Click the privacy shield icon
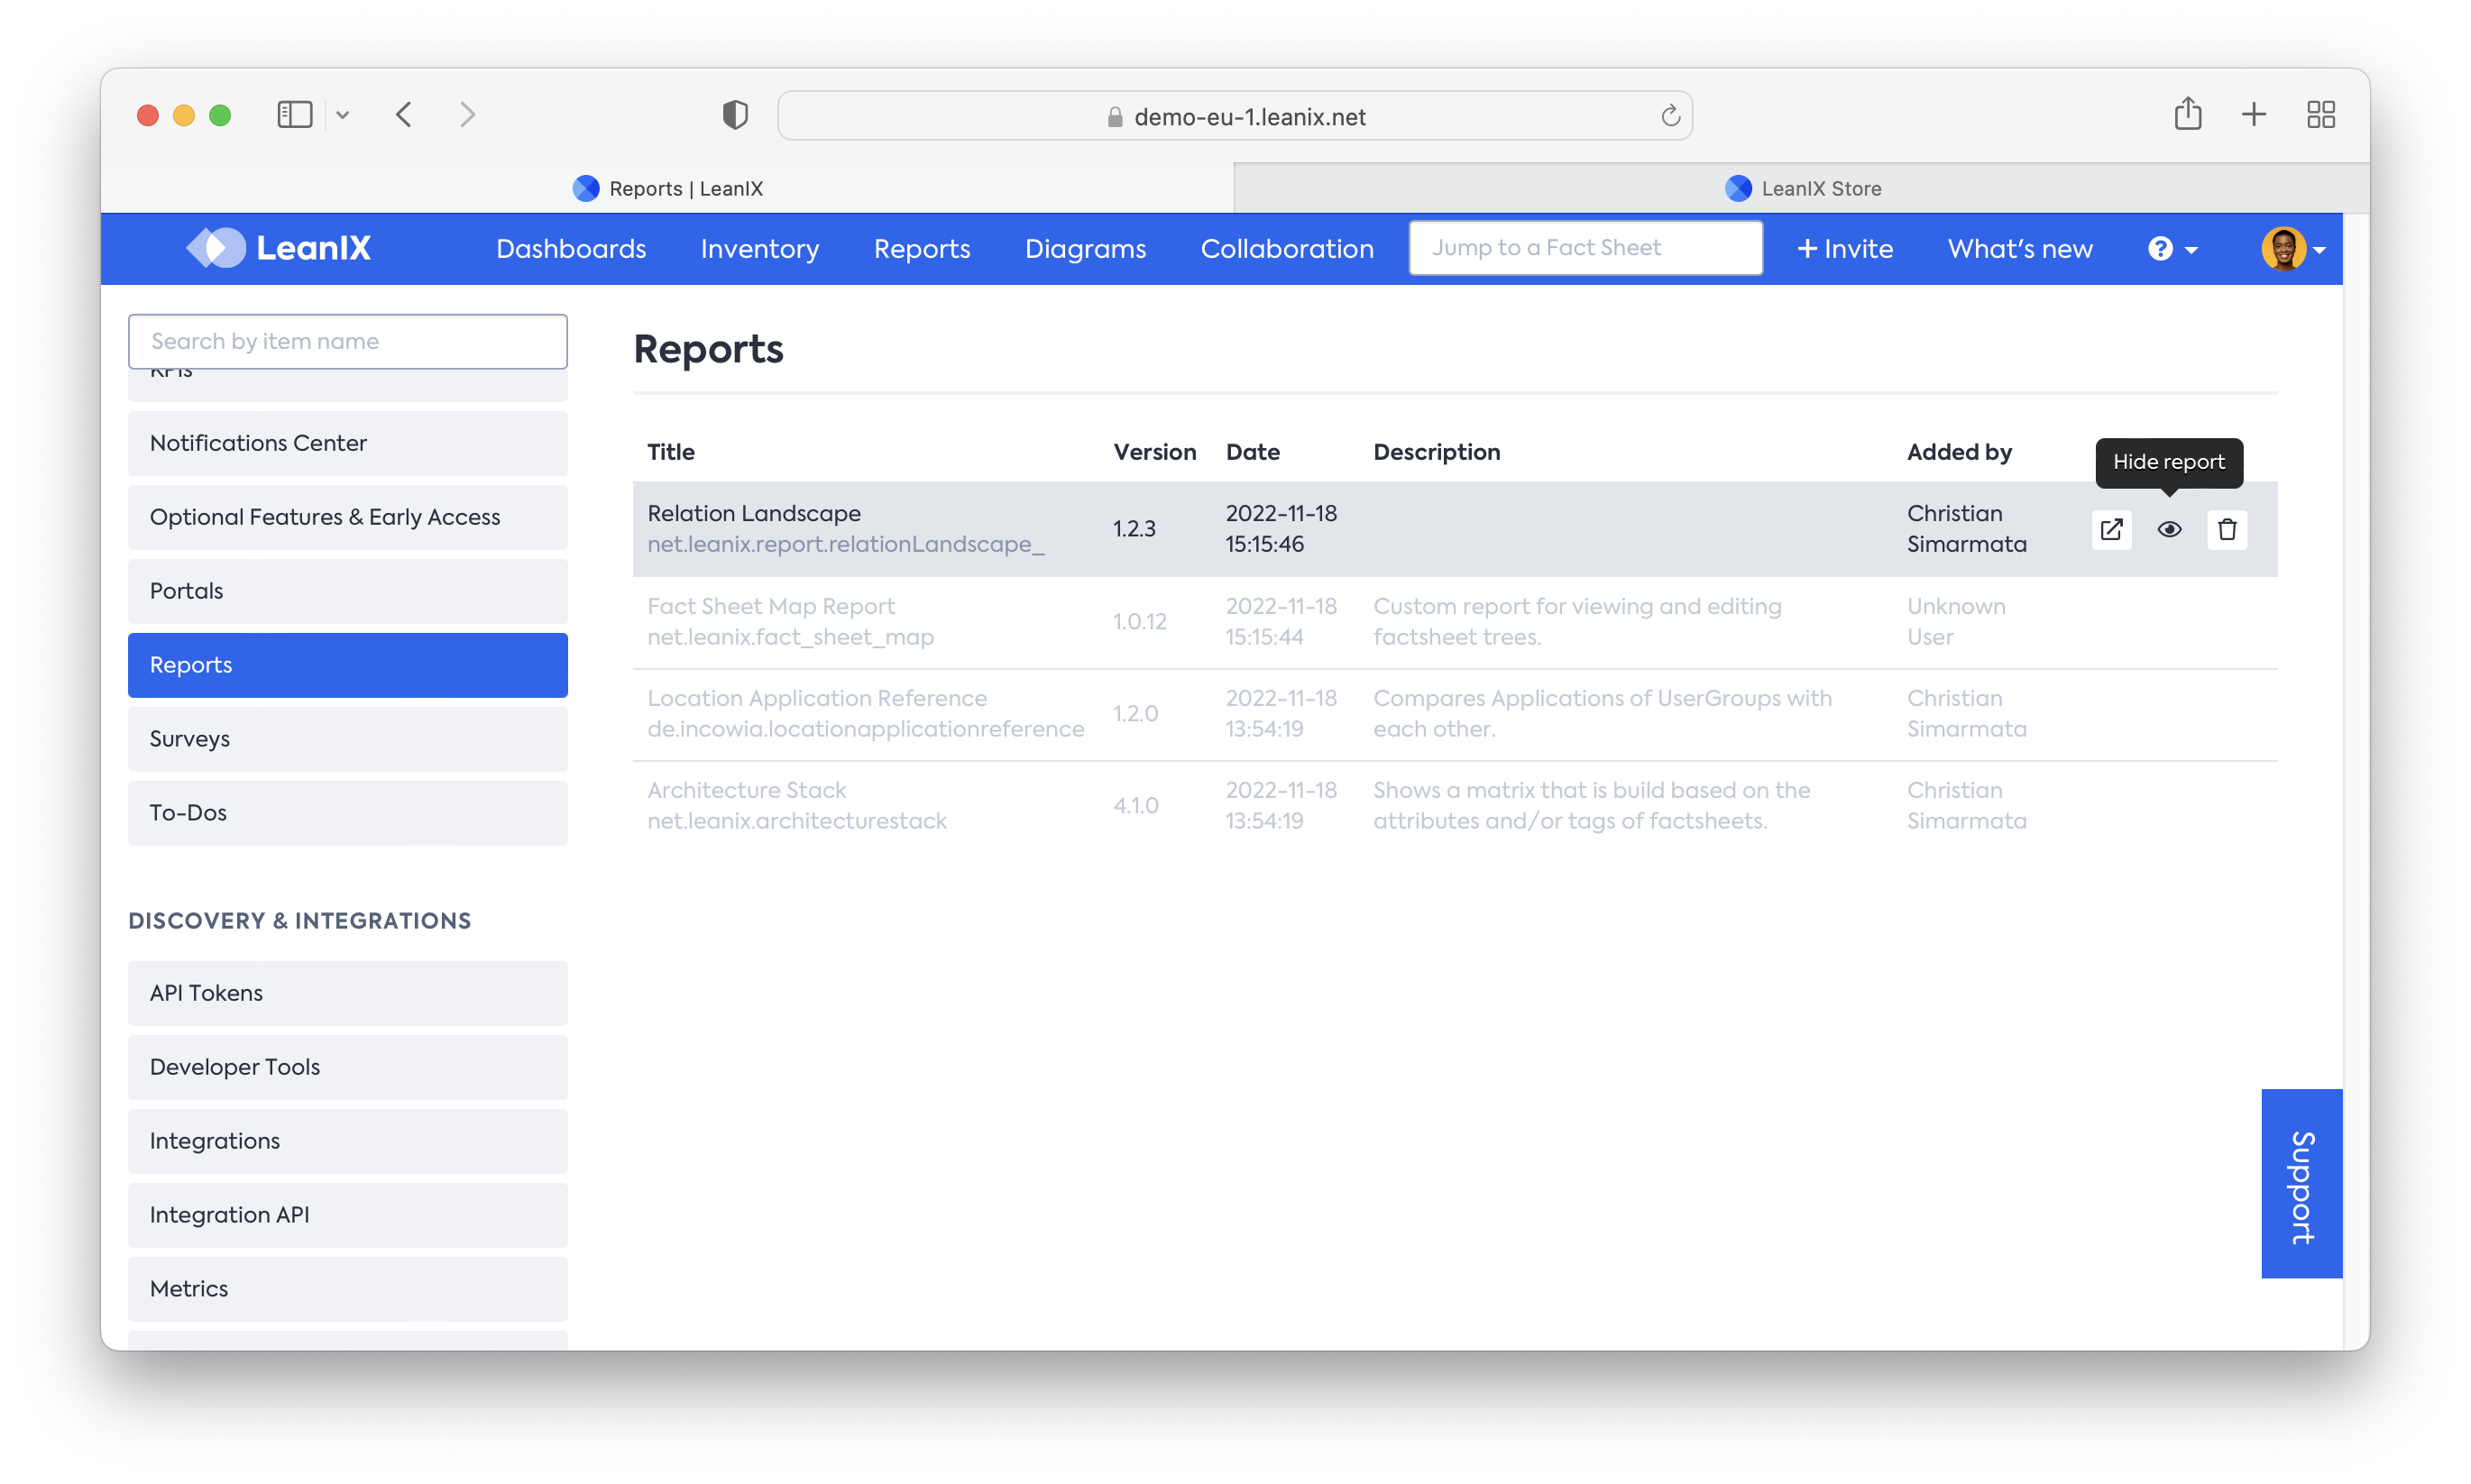Screen dimensions: 2471x1484 click(735, 115)
